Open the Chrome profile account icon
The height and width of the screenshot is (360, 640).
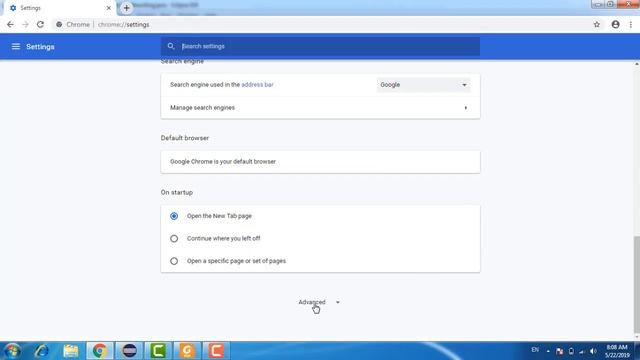click(616, 24)
